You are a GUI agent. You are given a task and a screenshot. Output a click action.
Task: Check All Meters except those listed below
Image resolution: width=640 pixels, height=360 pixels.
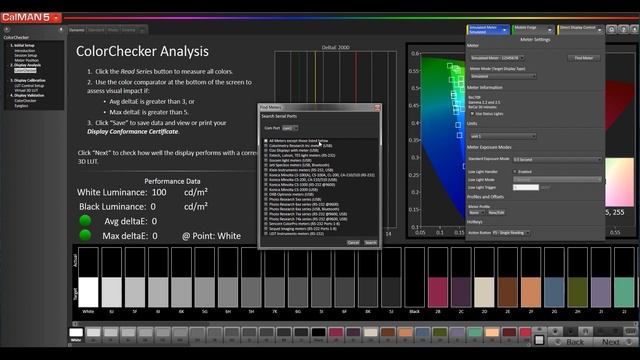[x=266, y=141]
